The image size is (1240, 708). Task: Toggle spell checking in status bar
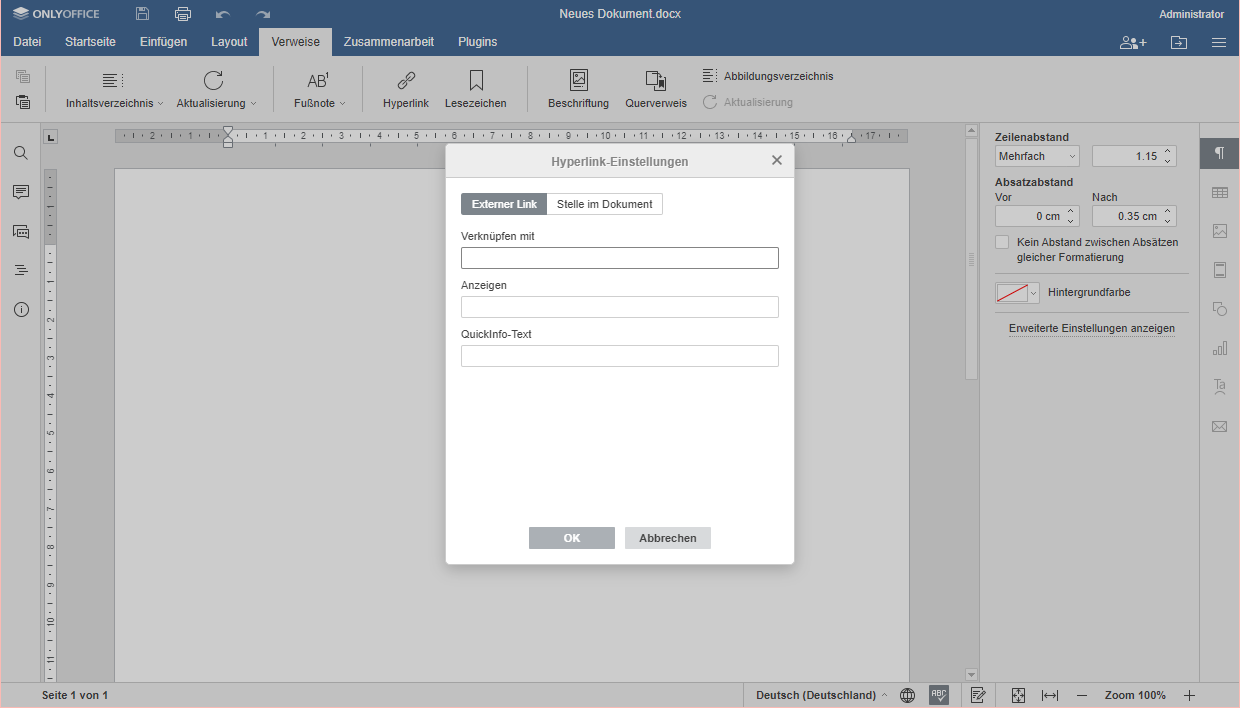938,695
